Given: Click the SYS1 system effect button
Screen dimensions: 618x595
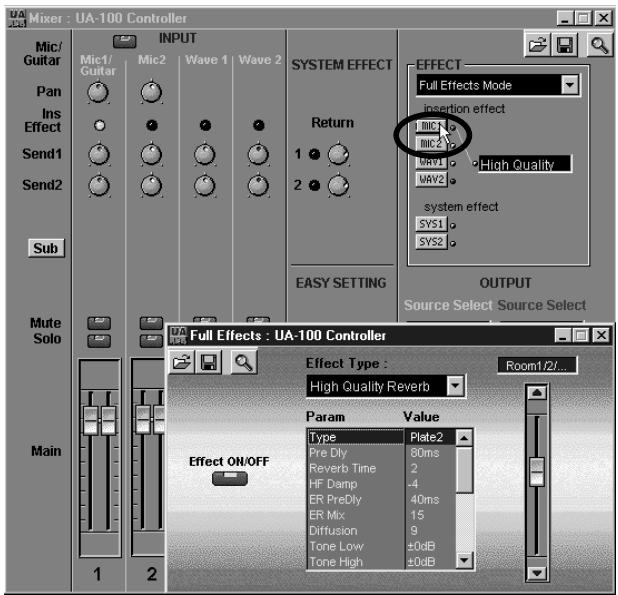Looking at the screenshot, I should (x=431, y=224).
